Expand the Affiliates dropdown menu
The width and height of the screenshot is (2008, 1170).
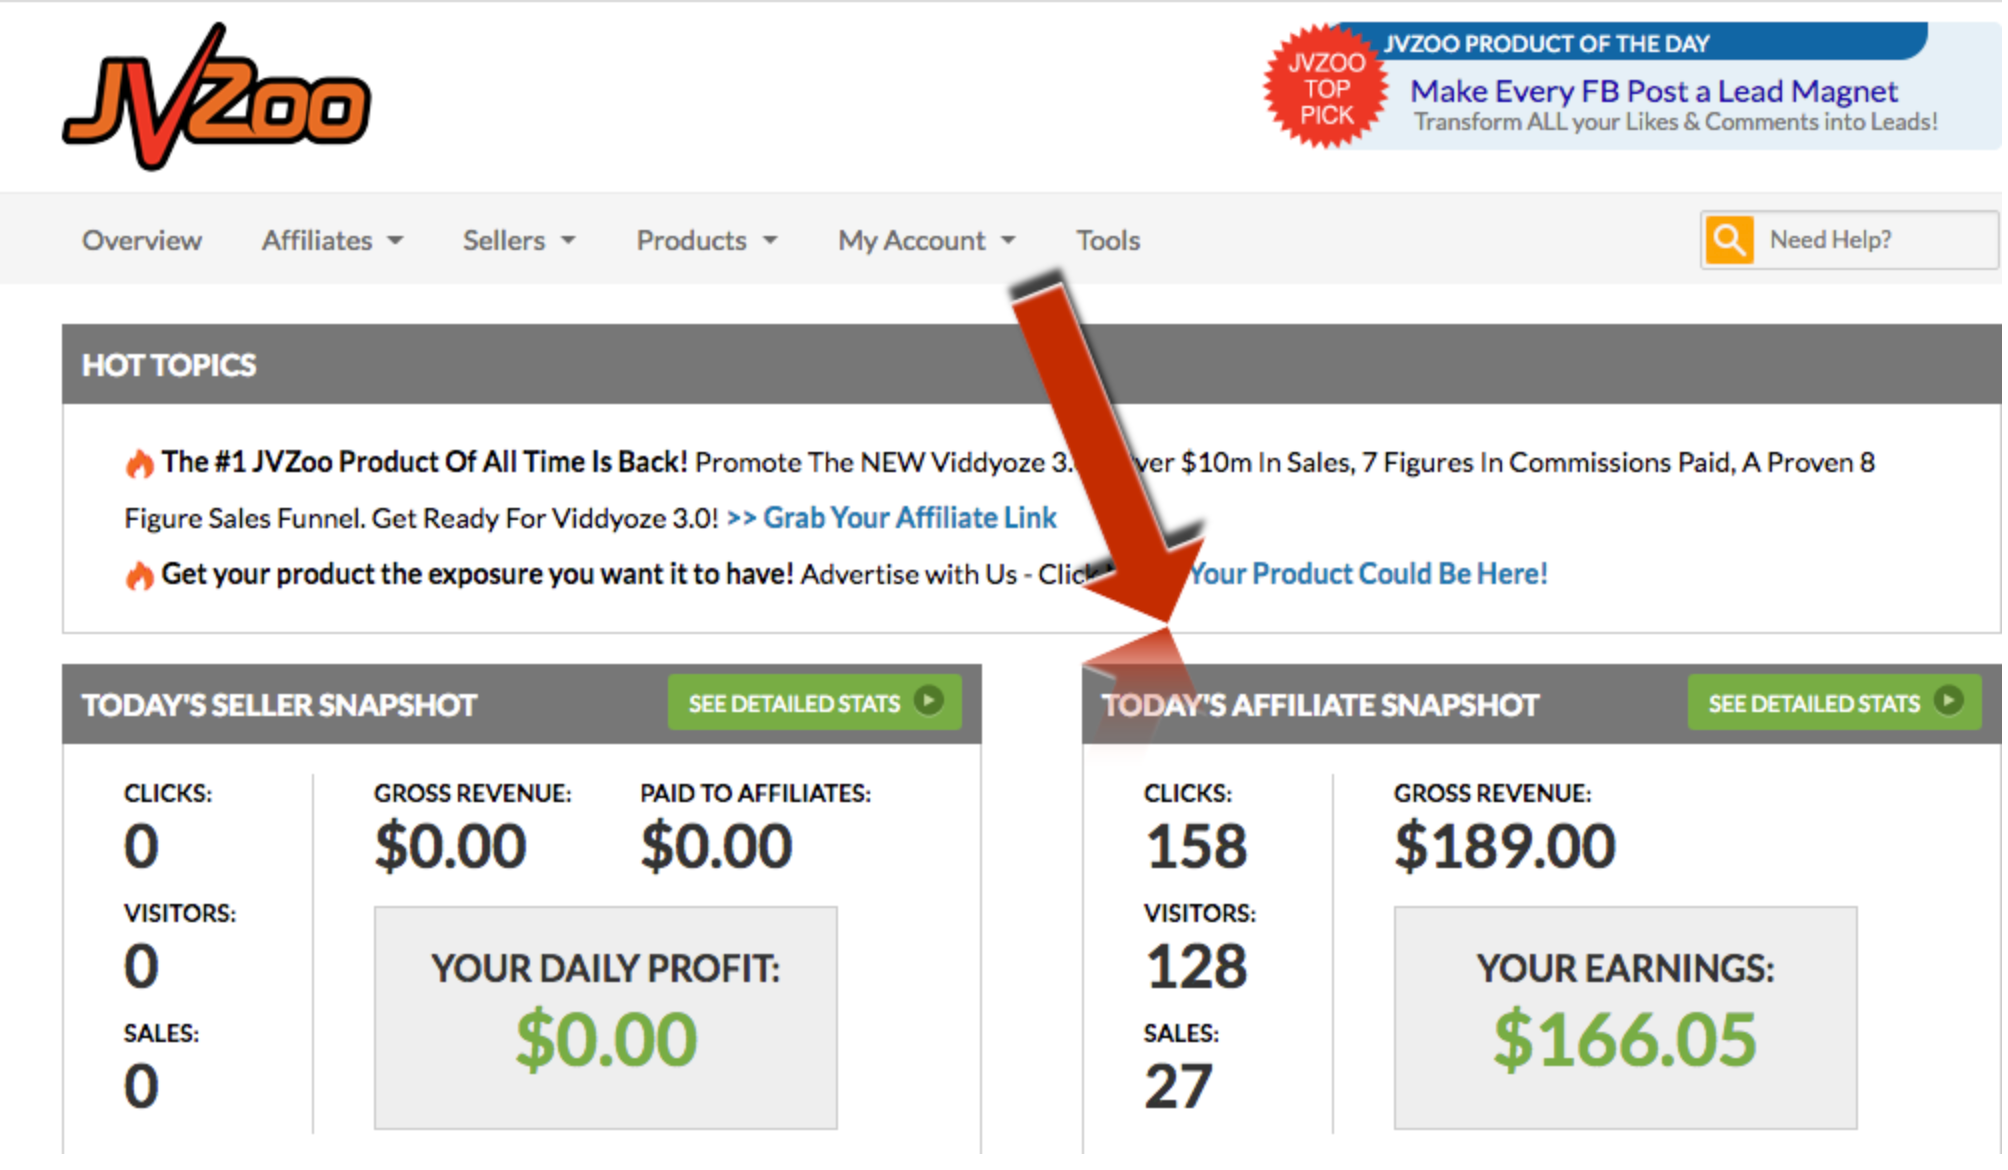pyautogui.click(x=332, y=240)
